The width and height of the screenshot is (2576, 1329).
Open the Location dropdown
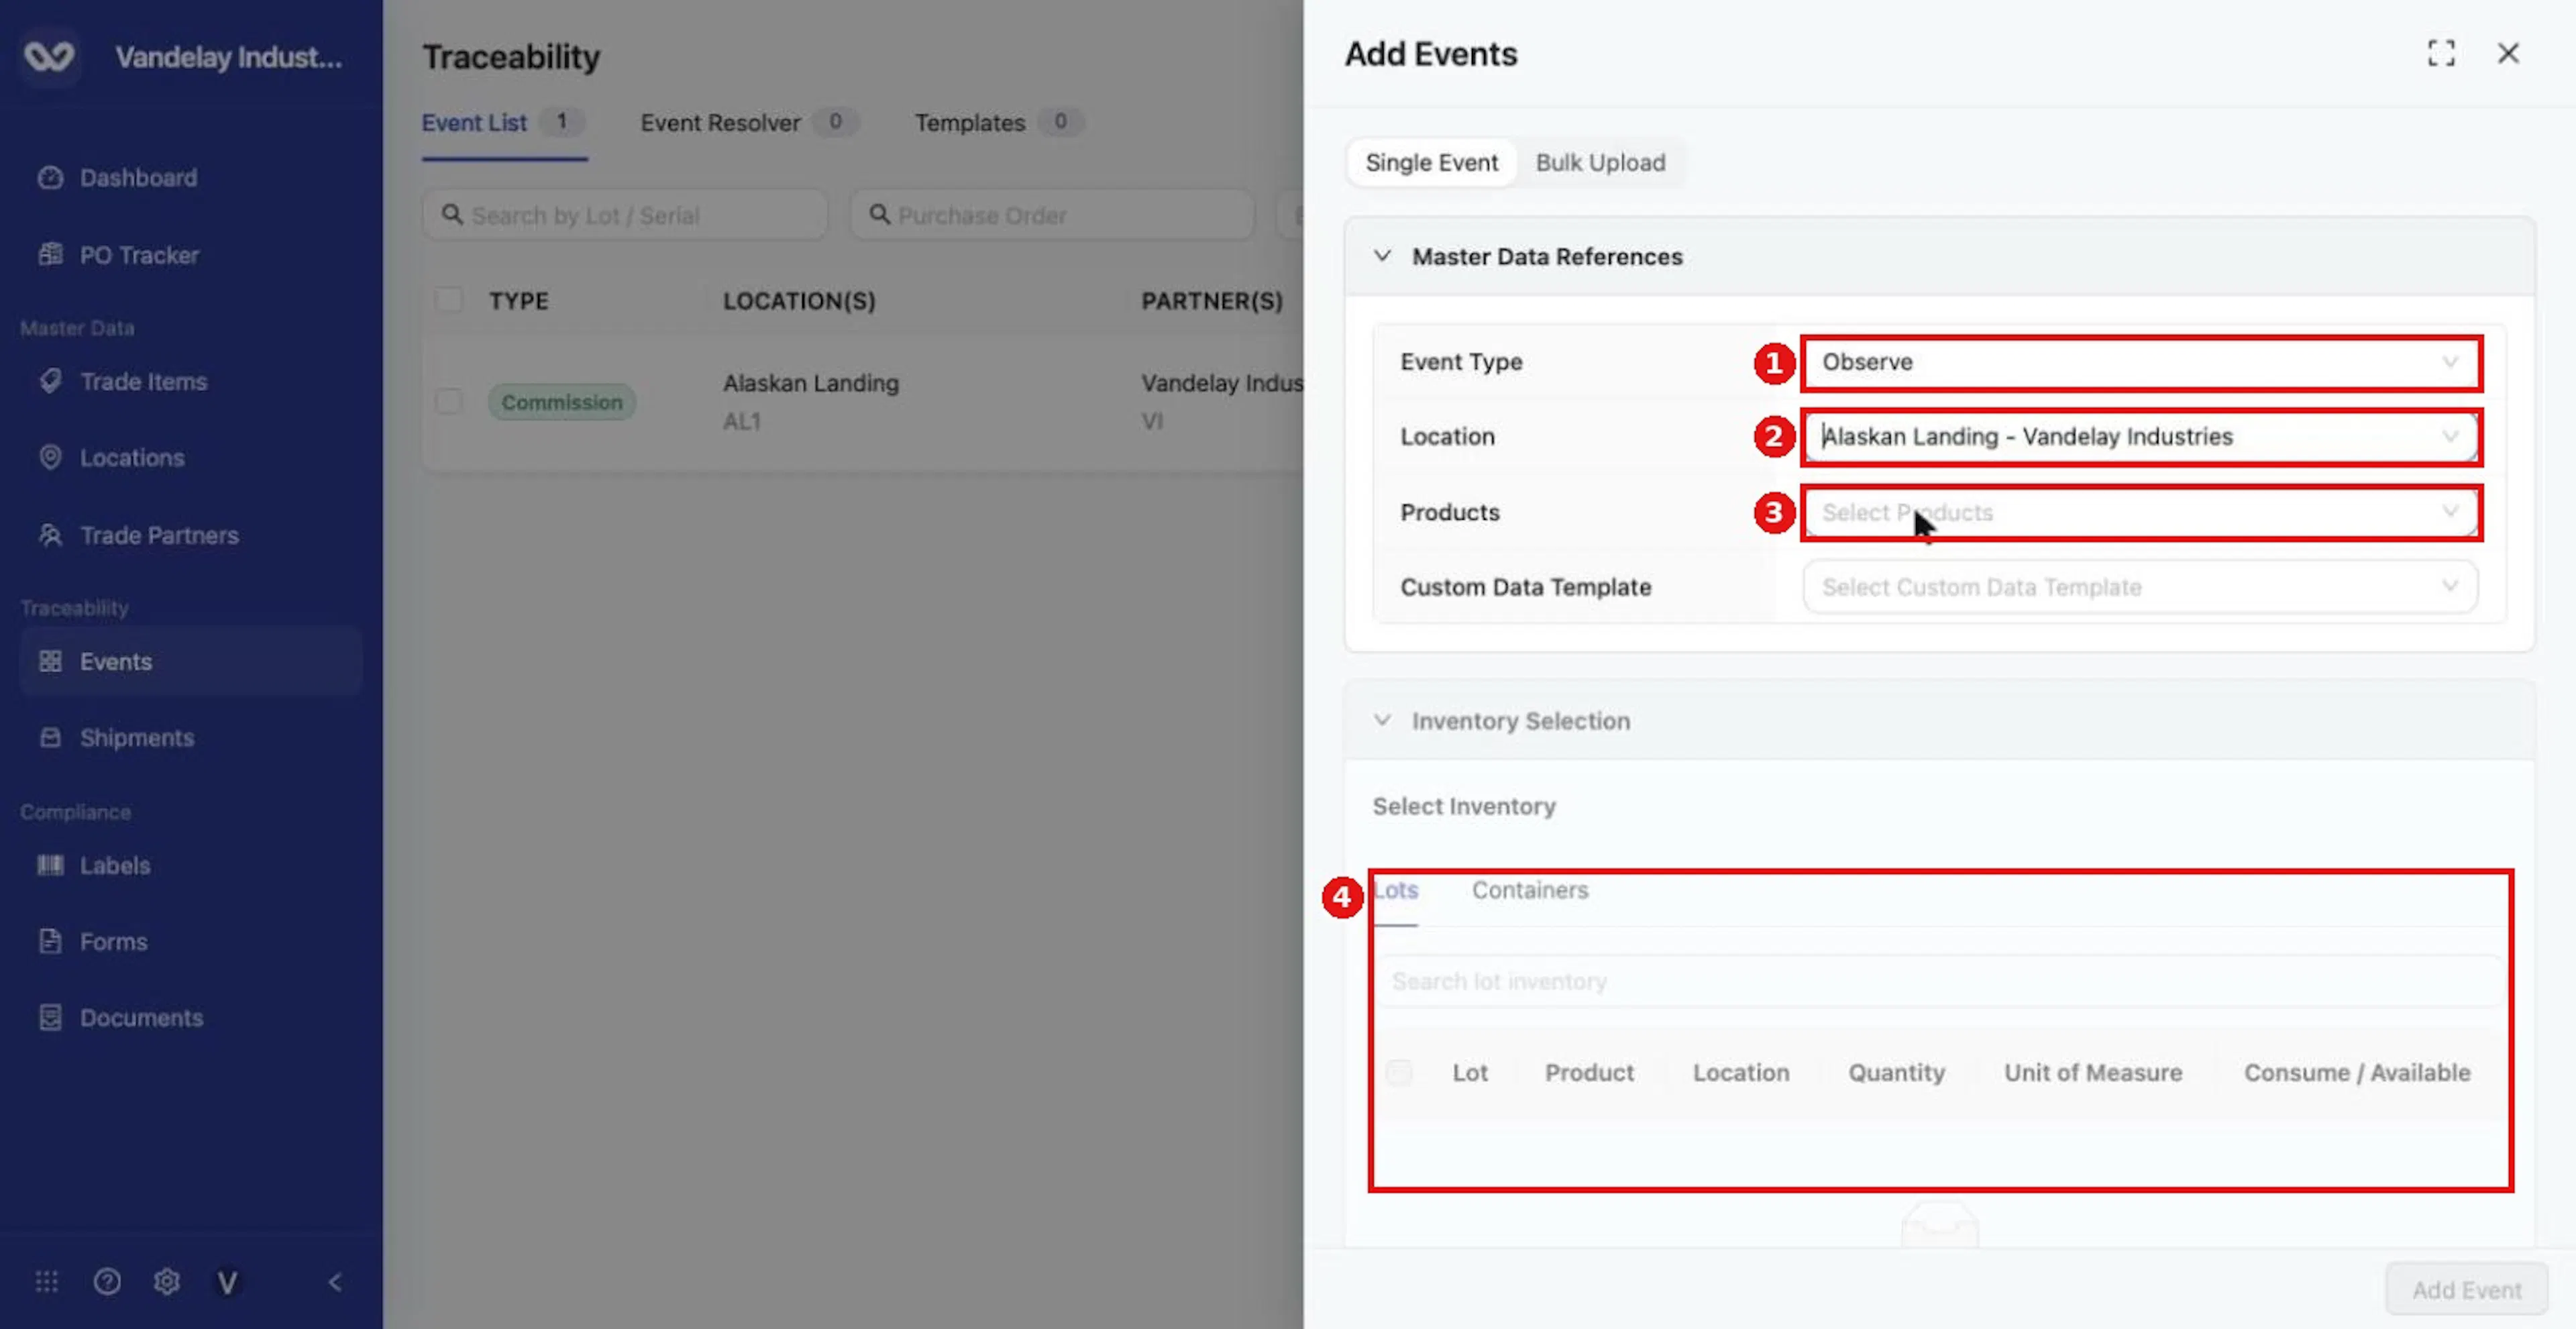pos(2140,437)
